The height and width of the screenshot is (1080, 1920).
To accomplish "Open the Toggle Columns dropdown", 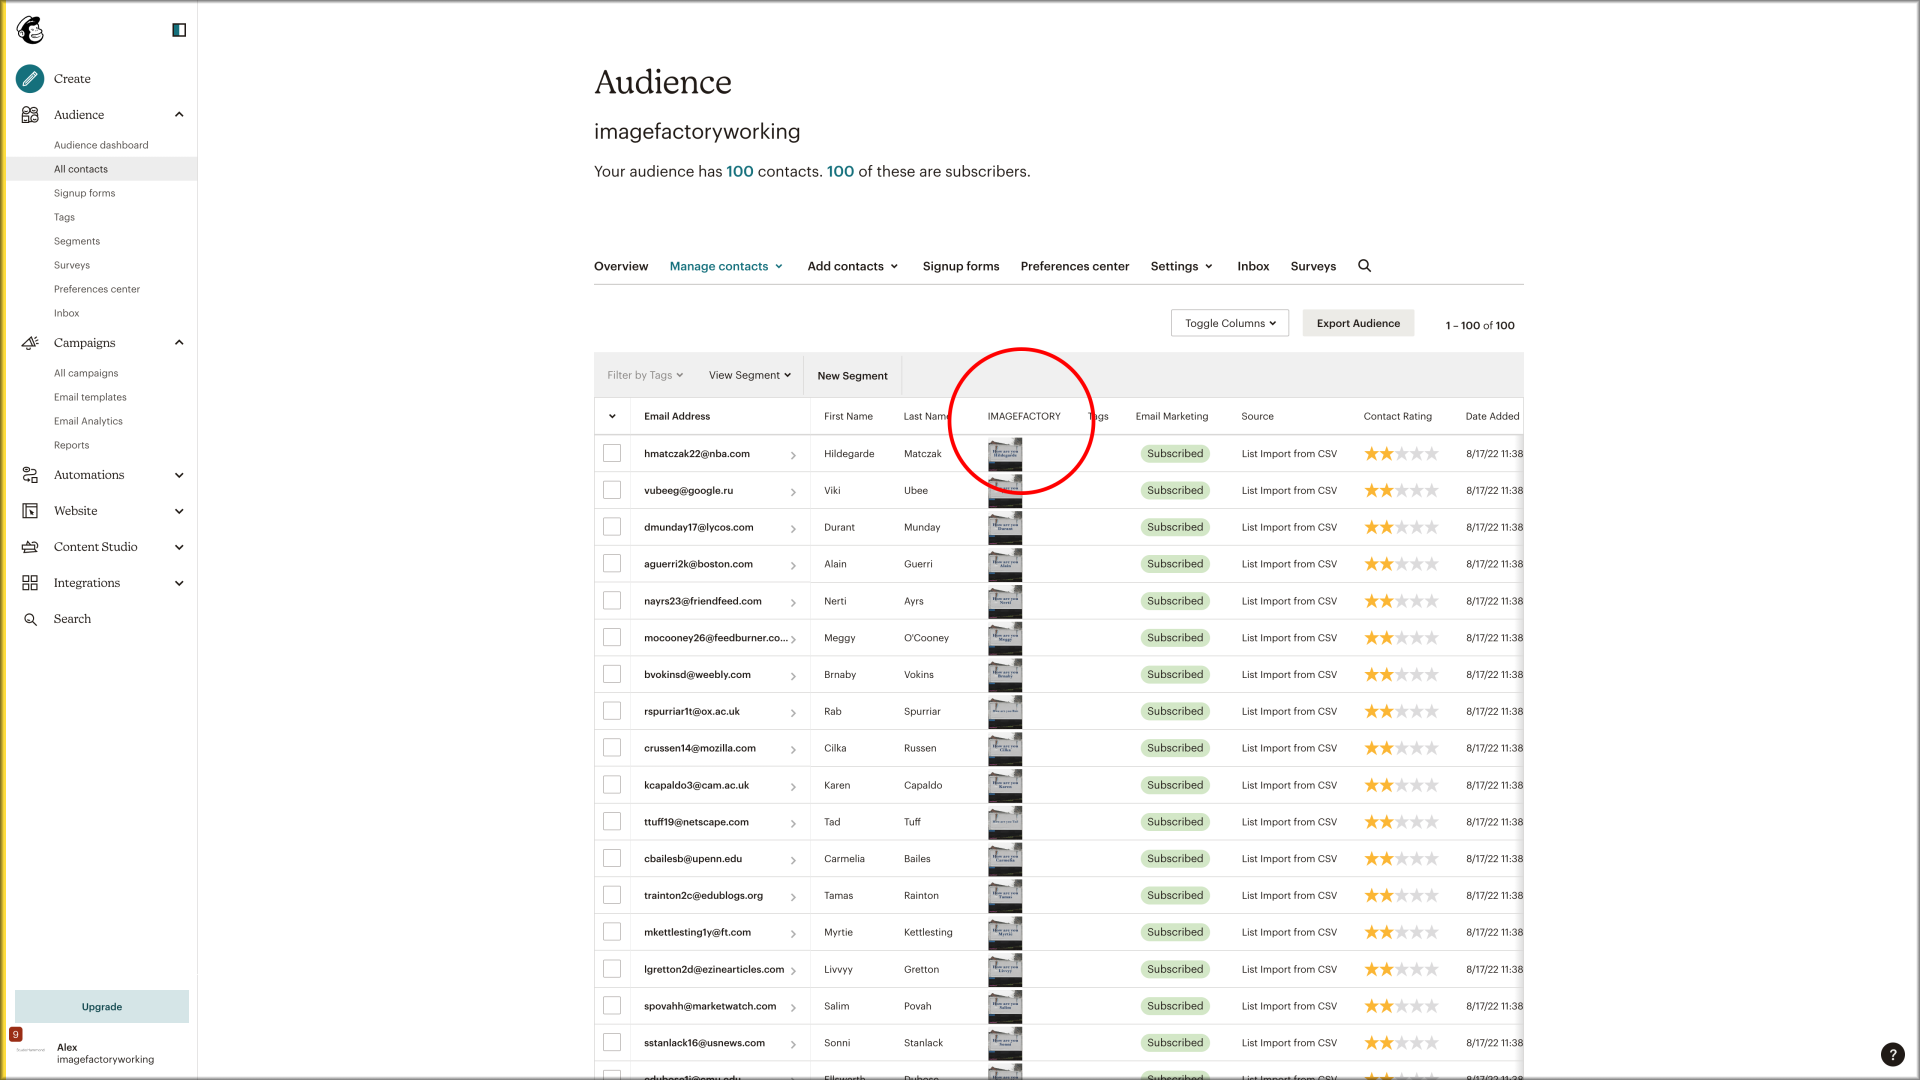I will (1229, 323).
